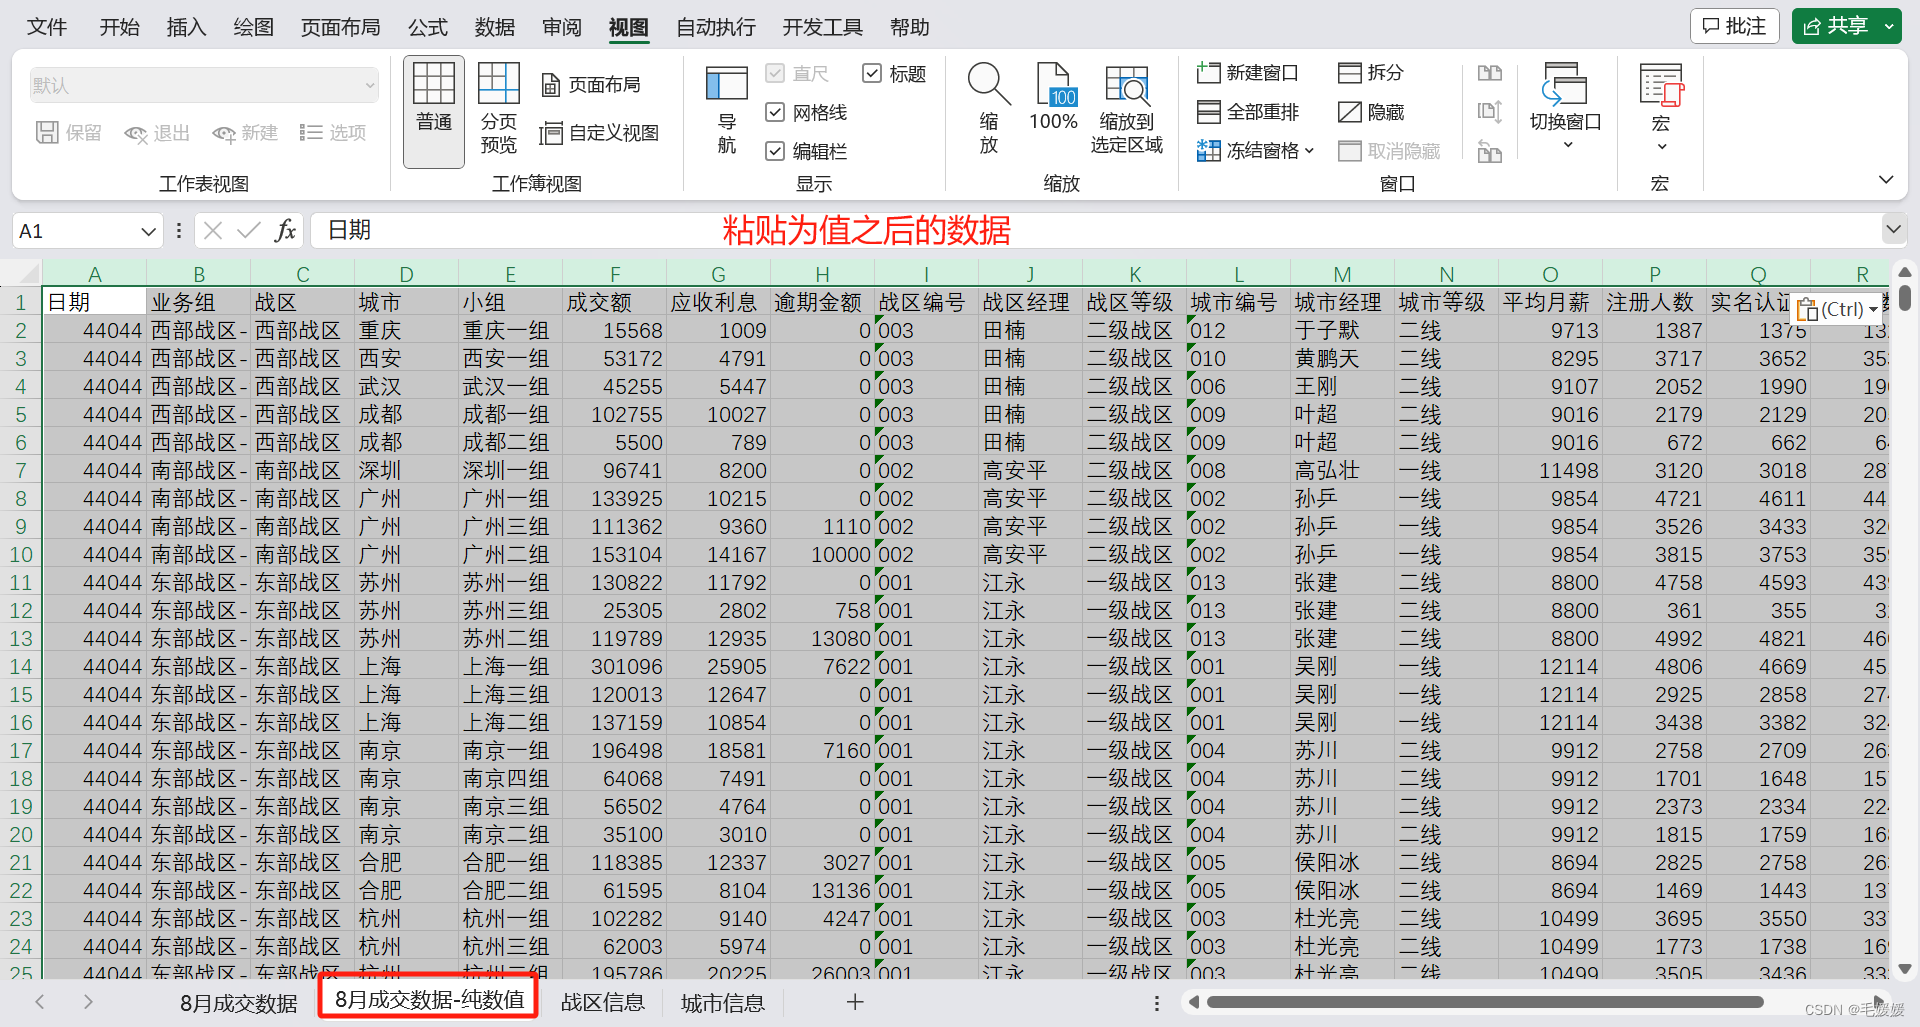This screenshot has width=1920, height=1027.
Task: Expand the Name Box dropdown arrow
Action: 148,231
